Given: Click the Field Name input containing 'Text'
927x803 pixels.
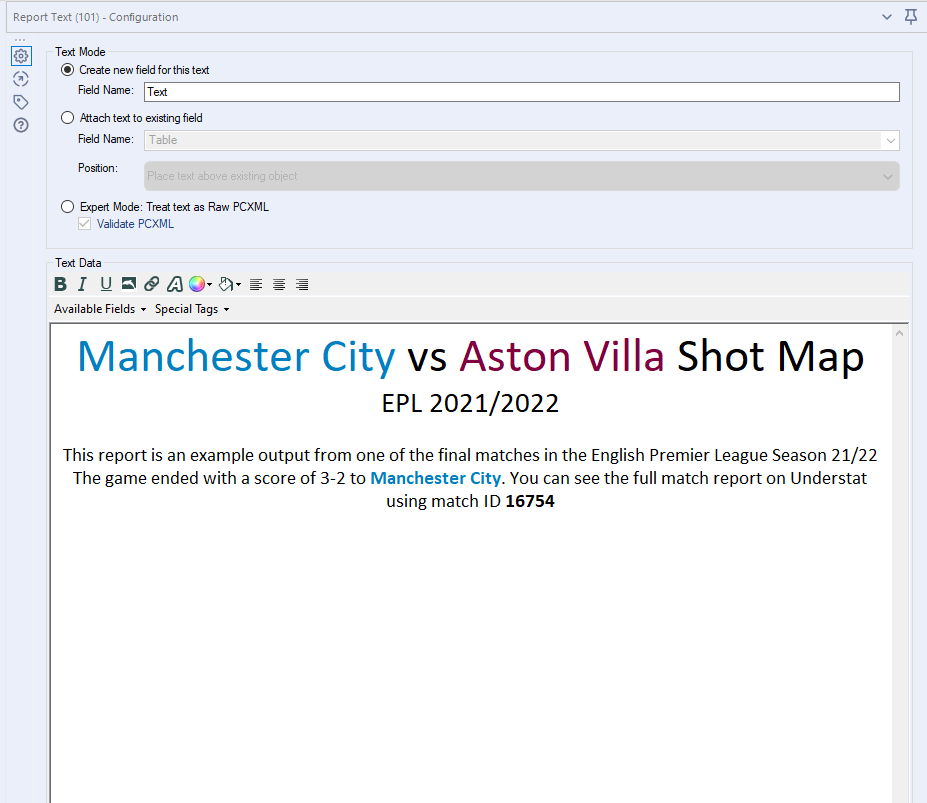Looking at the screenshot, I should pos(521,92).
